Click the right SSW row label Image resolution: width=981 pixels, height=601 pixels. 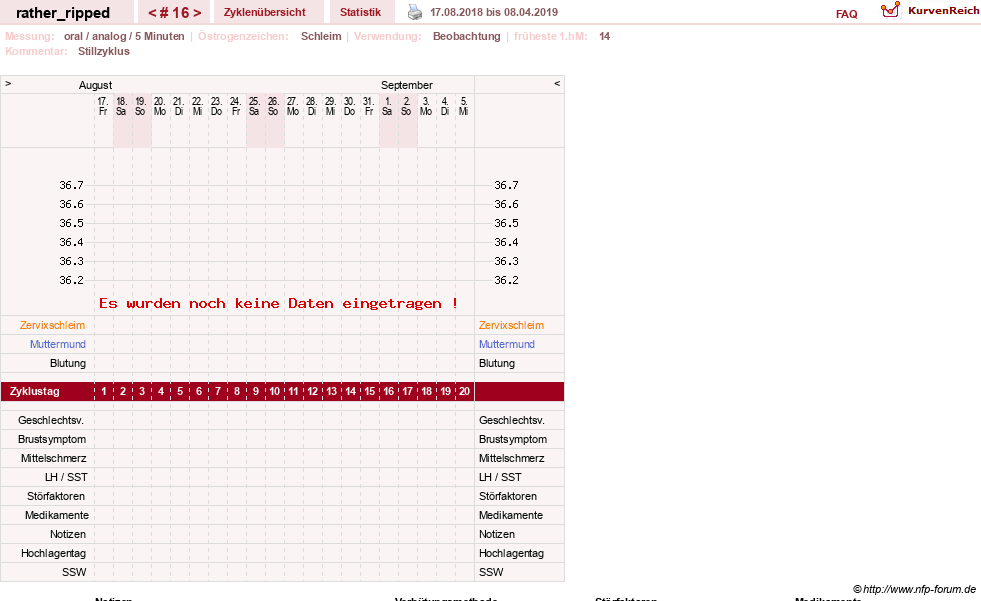491,572
